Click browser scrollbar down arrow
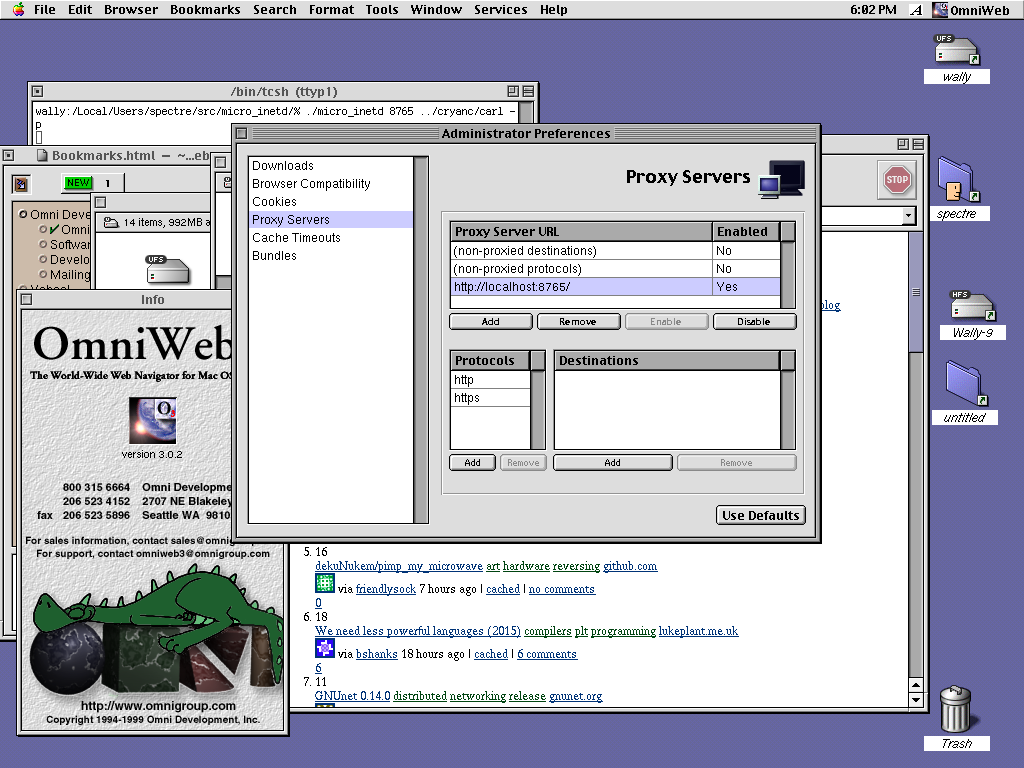 [916, 700]
